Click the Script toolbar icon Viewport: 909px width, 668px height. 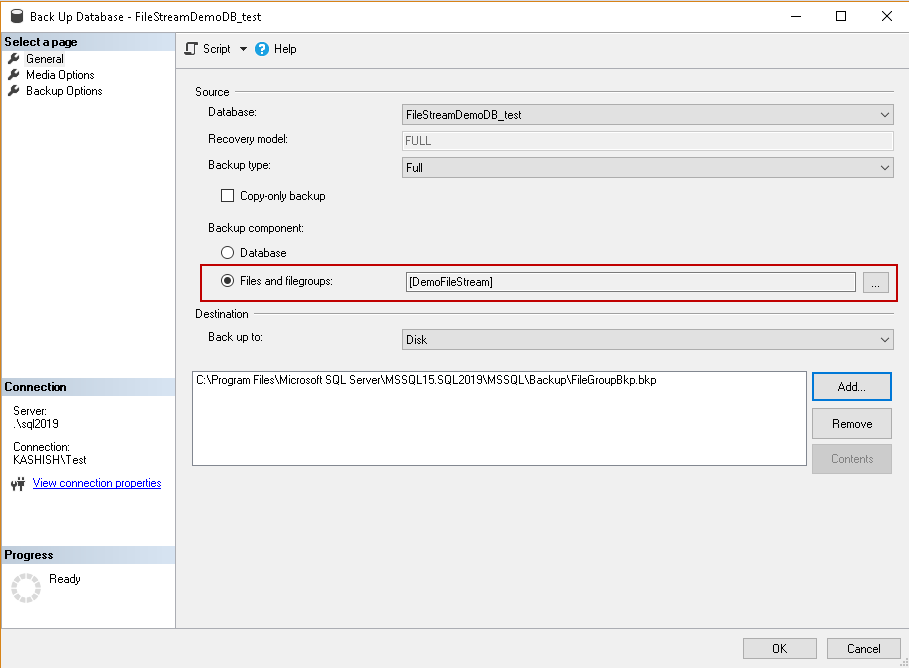192,49
